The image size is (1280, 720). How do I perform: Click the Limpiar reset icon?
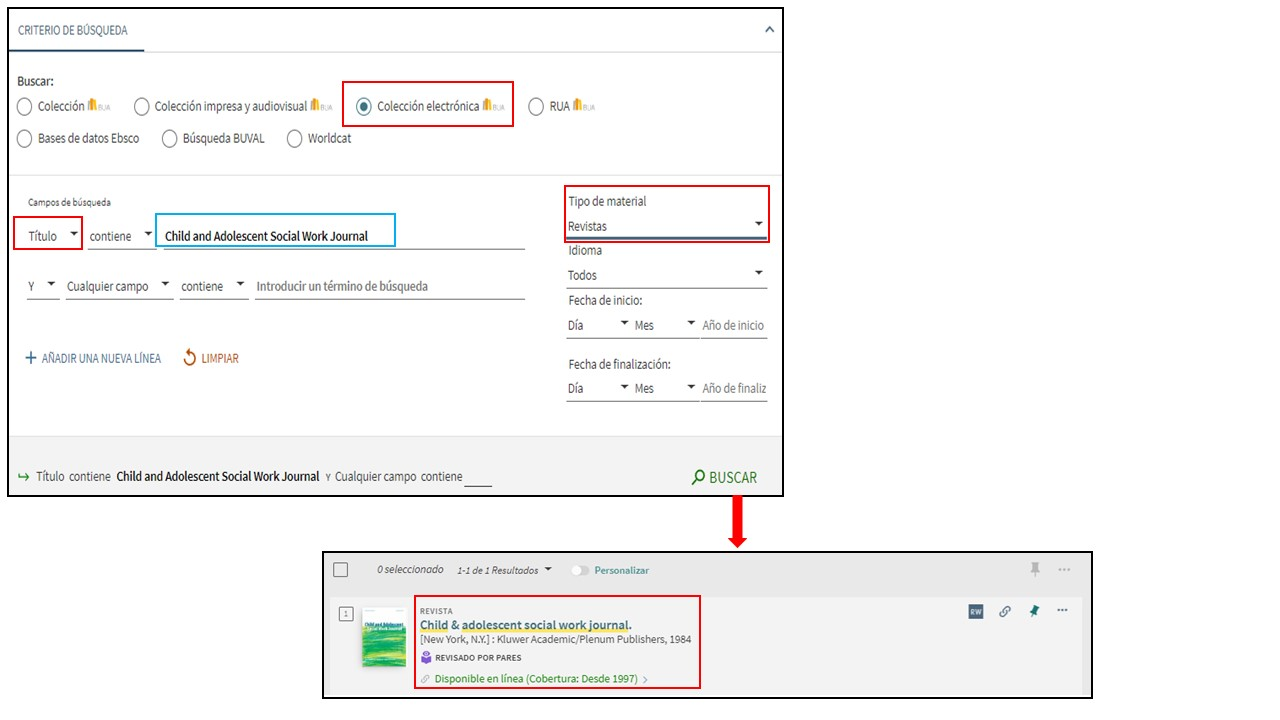[x=189, y=358]
